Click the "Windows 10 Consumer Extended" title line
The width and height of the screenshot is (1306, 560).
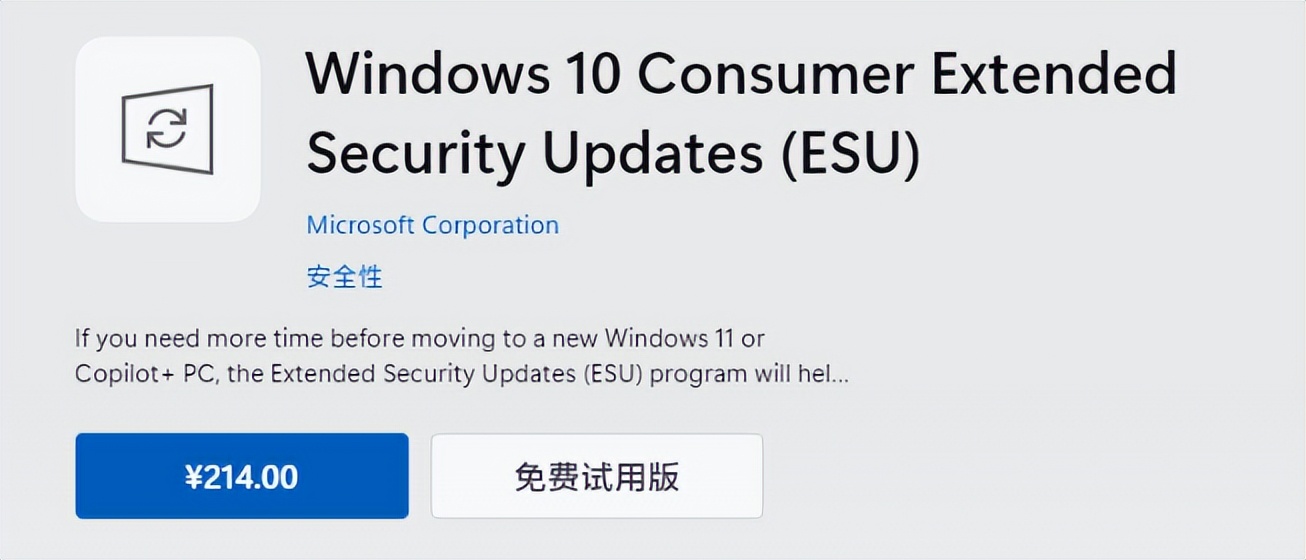(x=740, y=72)
